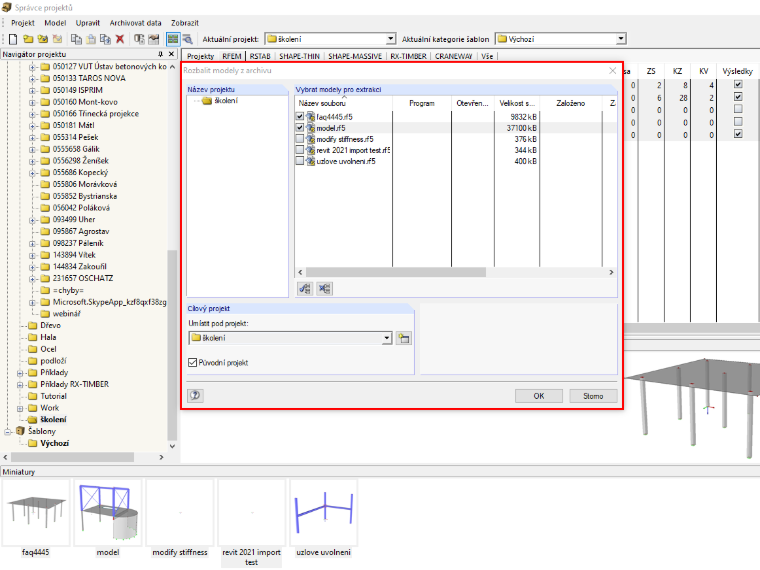Screen dimensions: 760x570
Task: Click the toolbar icon left of thumbnails toggle
Action: click(154, 39)
